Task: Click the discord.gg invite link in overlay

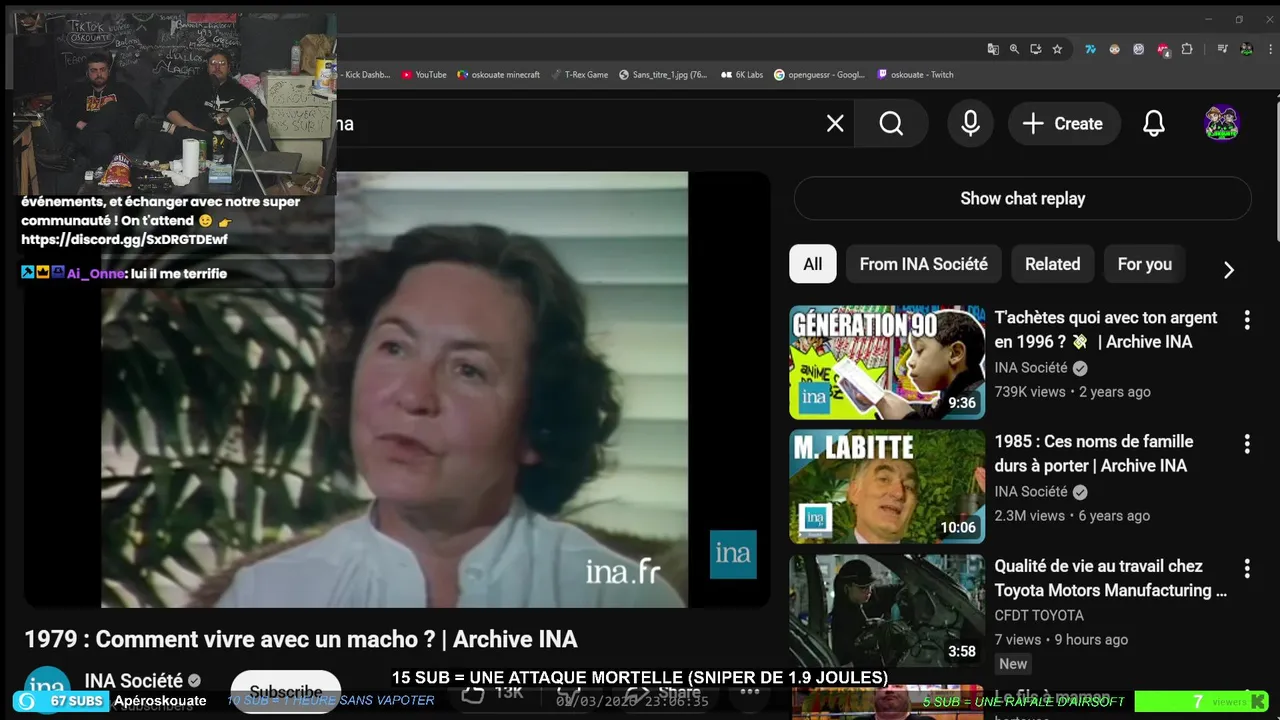Action: 124,240
